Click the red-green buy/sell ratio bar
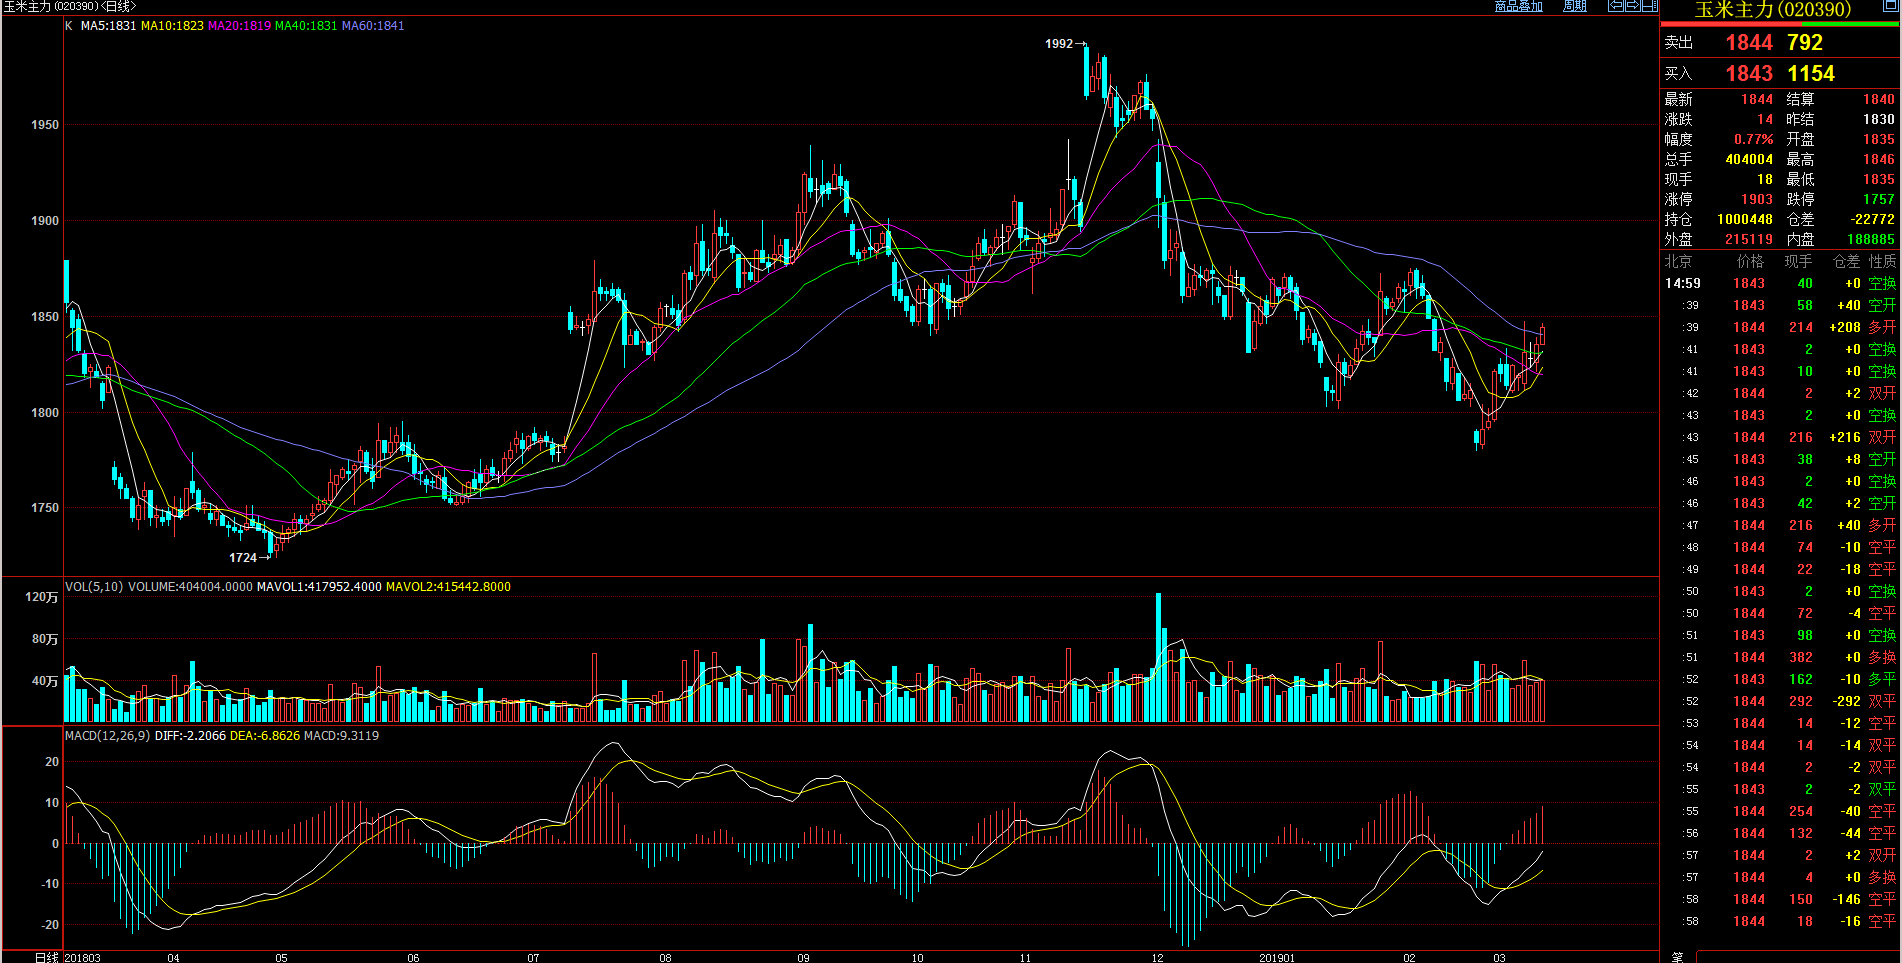Image resolution: width=1902 pixels, height=963 pixels. 1780,24
